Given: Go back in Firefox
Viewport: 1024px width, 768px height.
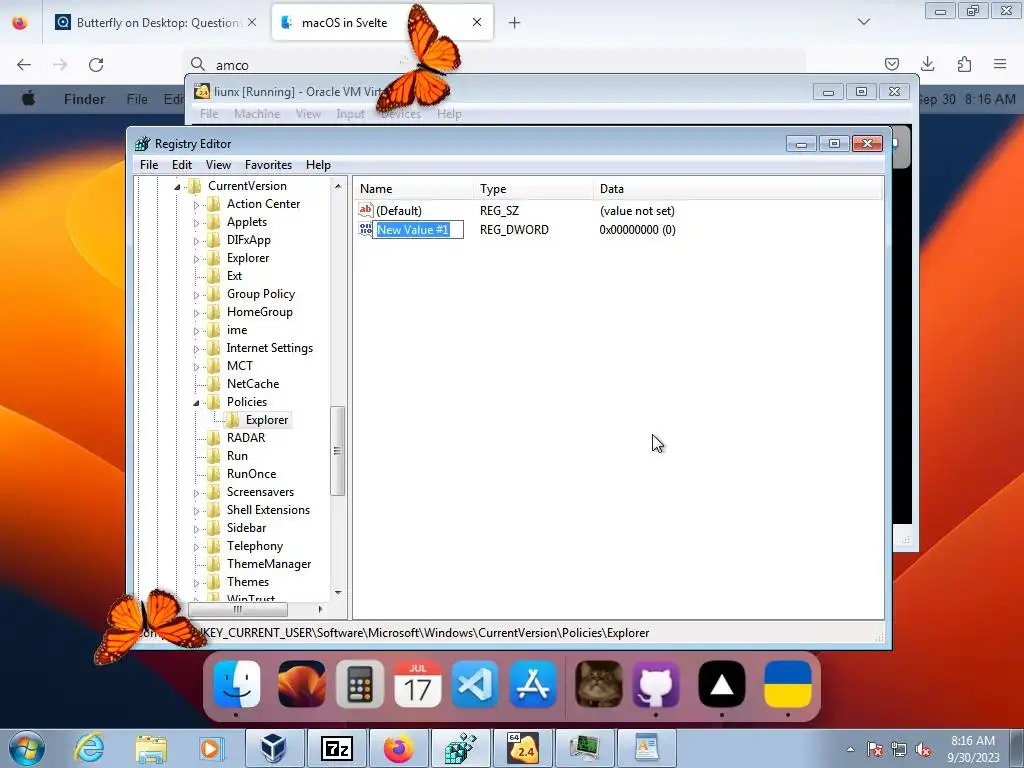Looking at the screenshot, I should coord(24,64).
